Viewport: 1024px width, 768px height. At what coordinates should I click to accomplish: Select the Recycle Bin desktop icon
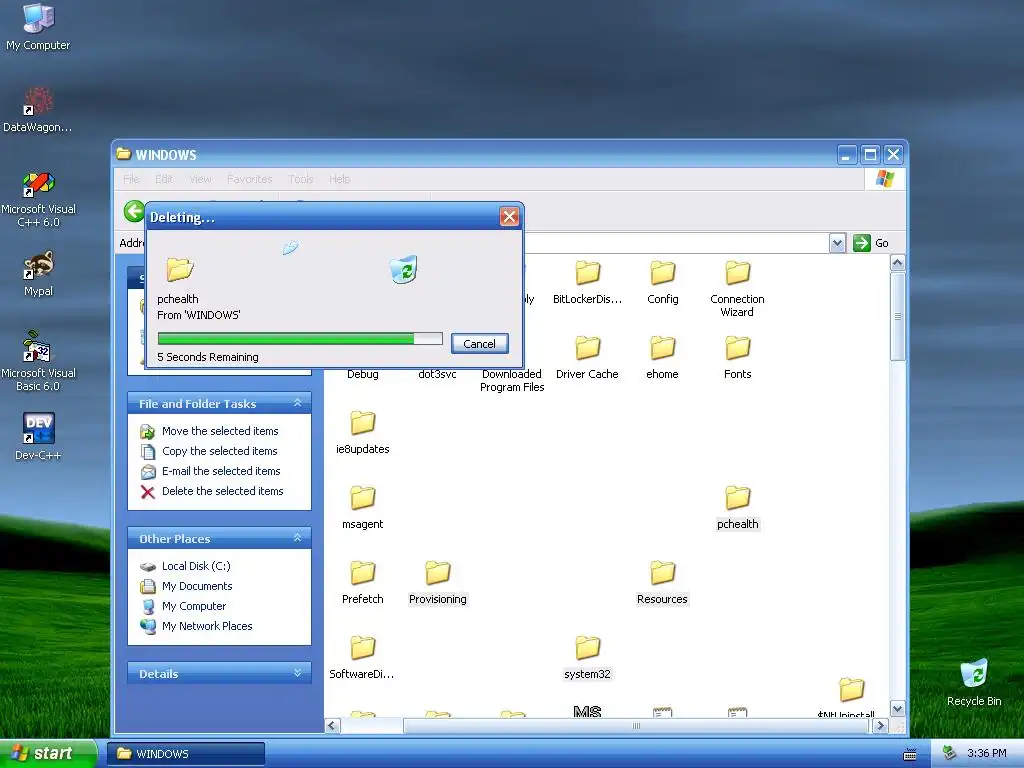click(974, 682)
